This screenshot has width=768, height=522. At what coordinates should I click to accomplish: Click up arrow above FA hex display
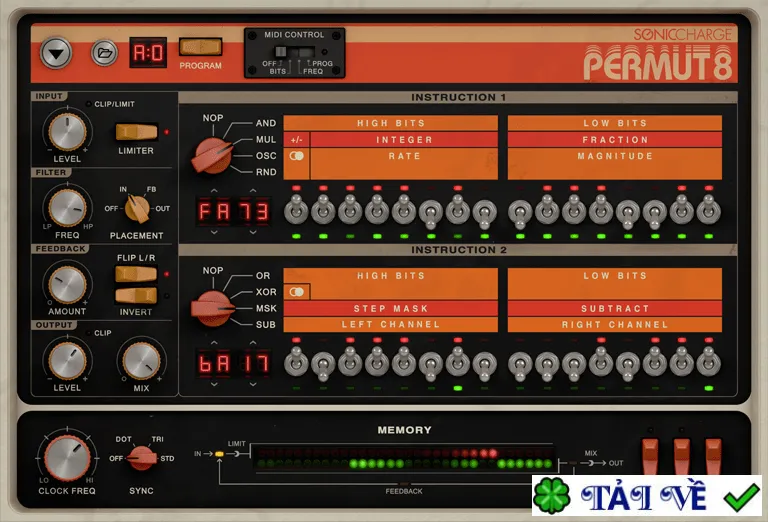pyautogui.click(x=214, y=190)
